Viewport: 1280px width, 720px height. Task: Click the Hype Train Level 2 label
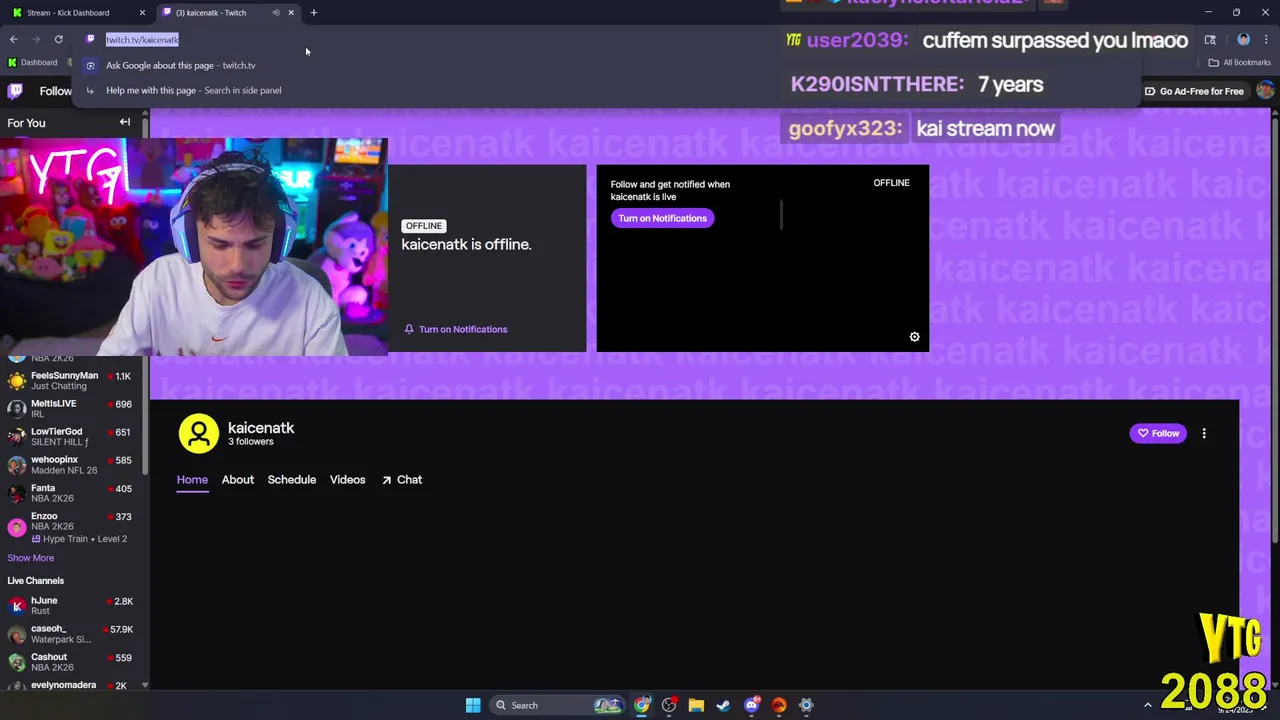[x=80, y=539]
